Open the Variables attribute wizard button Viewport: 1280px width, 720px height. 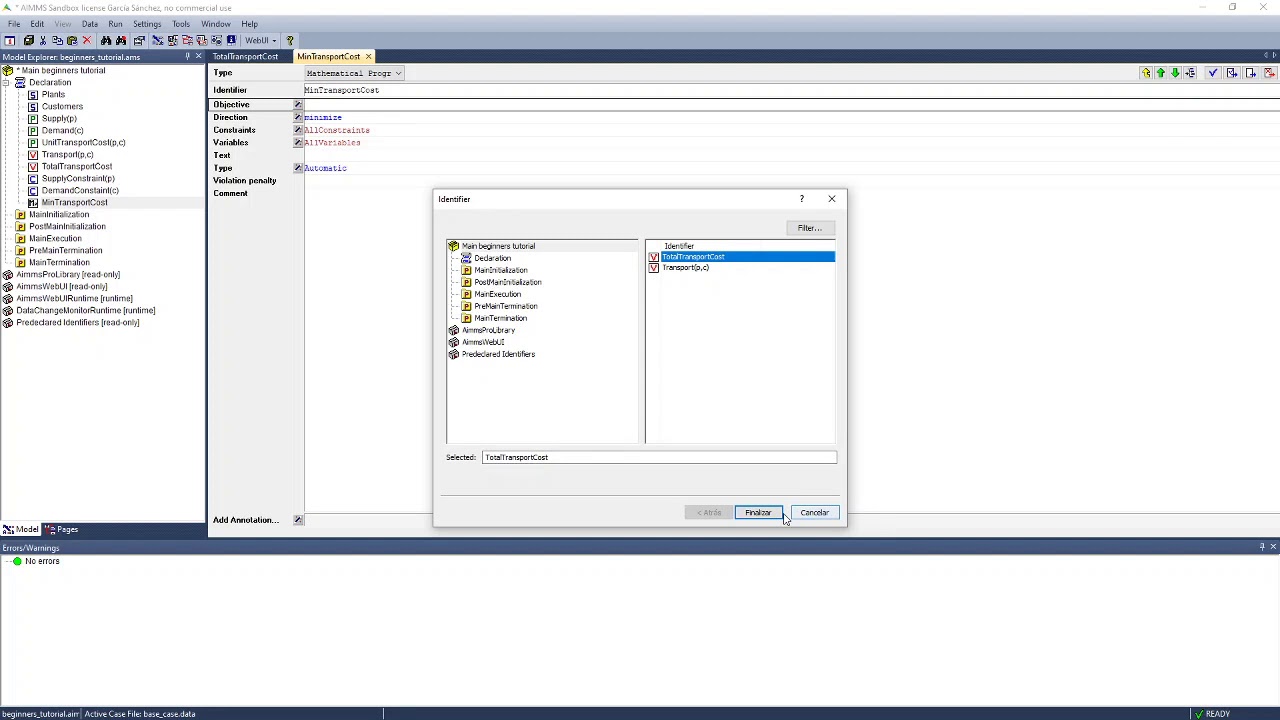tap(297, 143)
